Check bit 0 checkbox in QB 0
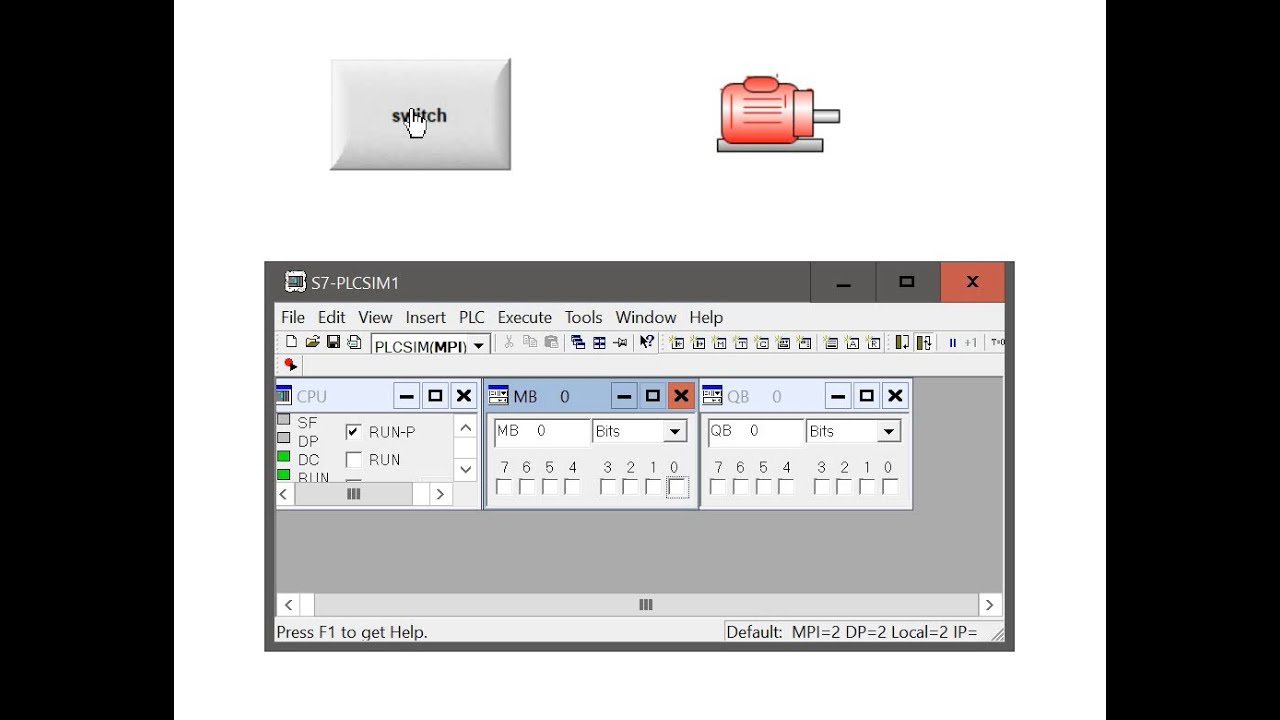 click(890, 487)
